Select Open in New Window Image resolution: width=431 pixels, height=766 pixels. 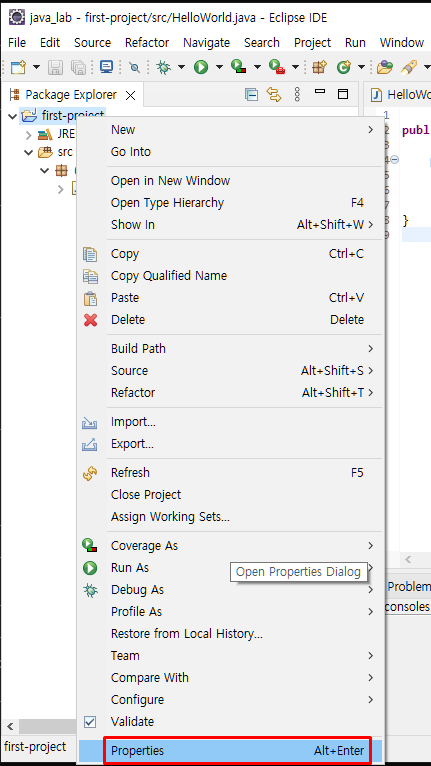coord(230,181)
